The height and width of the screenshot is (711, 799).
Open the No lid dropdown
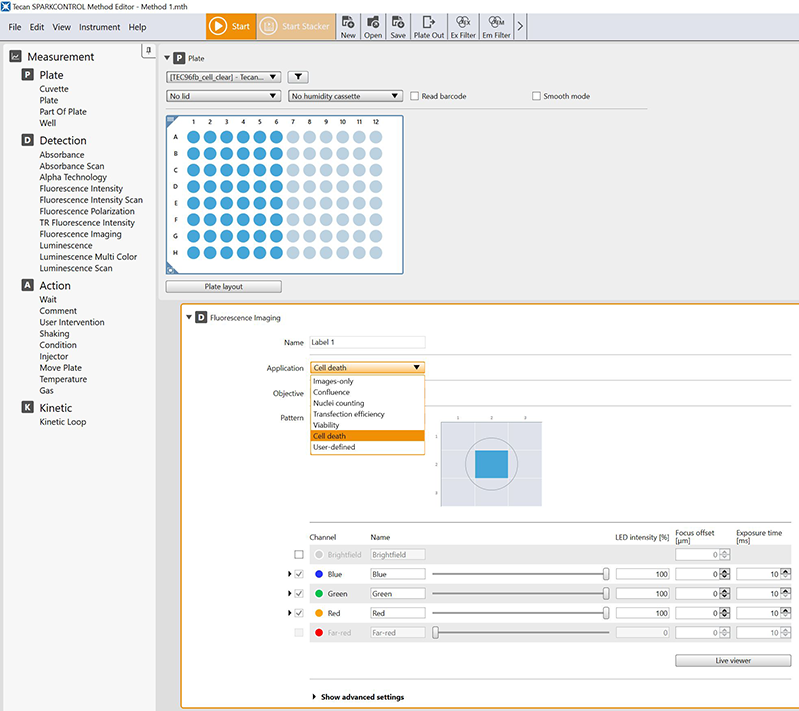click(x=223, y=97)
